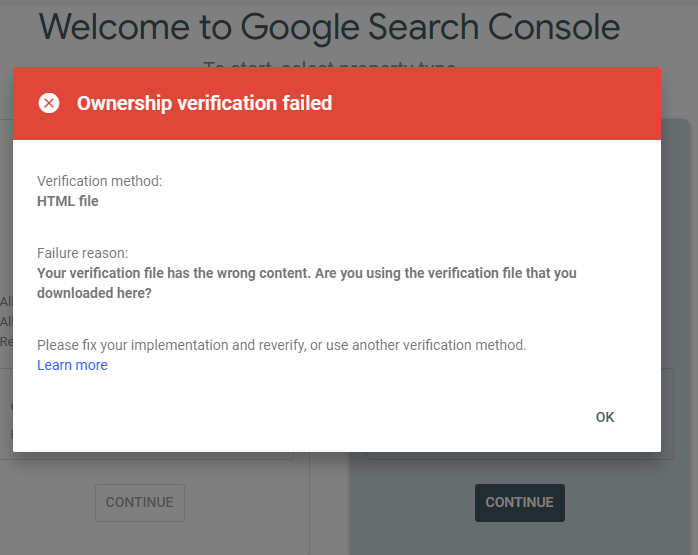Click the 'To start, select property type' subtitle

(329, 64)
